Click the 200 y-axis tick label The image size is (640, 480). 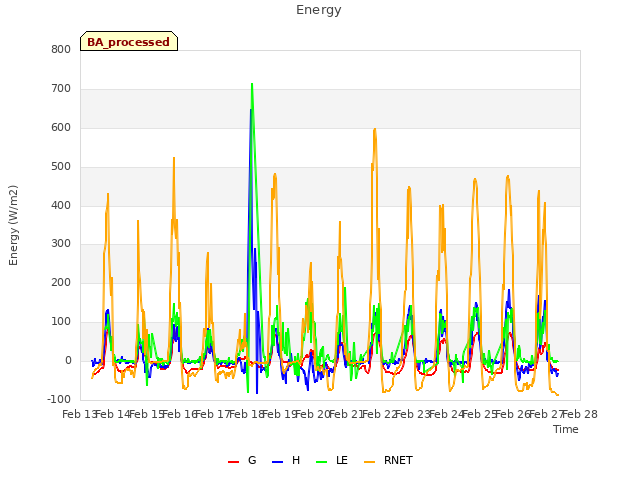tap(61, 282)
